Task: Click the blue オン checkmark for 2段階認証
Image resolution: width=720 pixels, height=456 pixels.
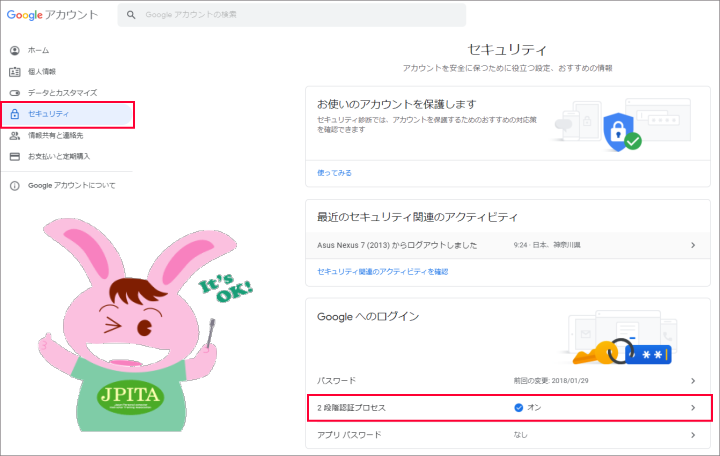Action: click(x=517, y=408)
